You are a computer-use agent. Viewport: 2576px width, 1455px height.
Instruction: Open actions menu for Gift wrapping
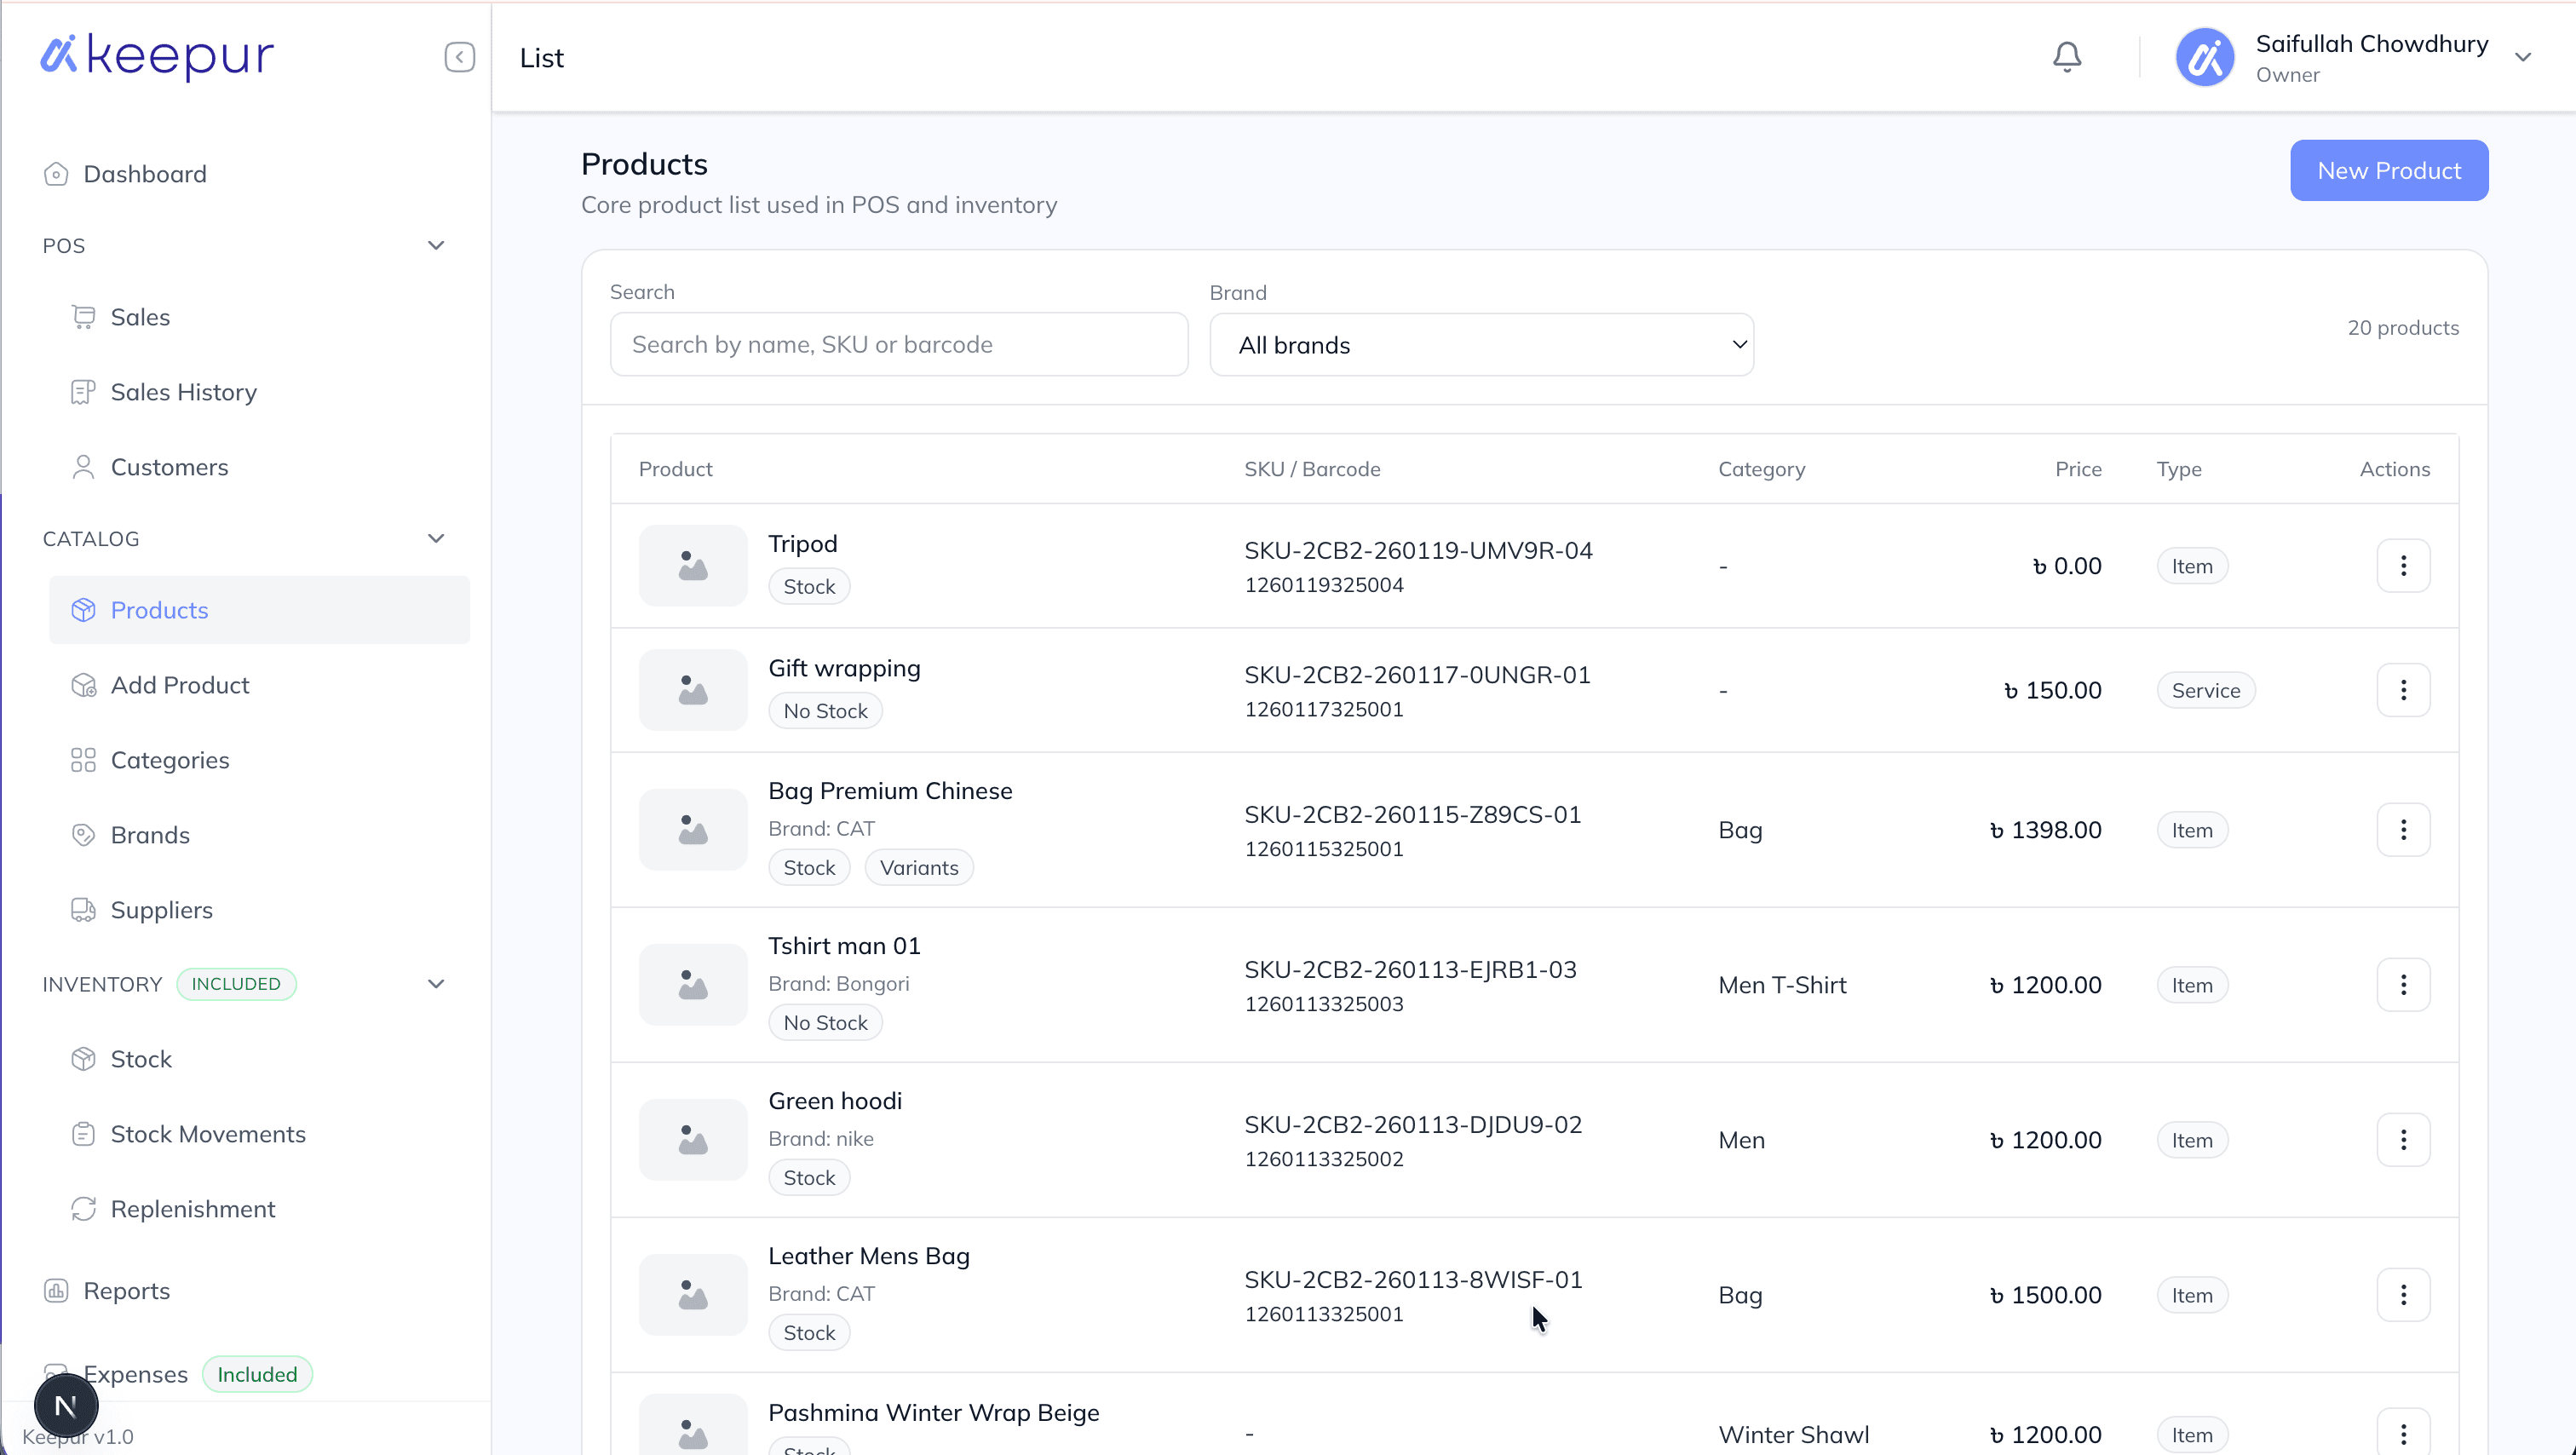tap(2403, 690)
